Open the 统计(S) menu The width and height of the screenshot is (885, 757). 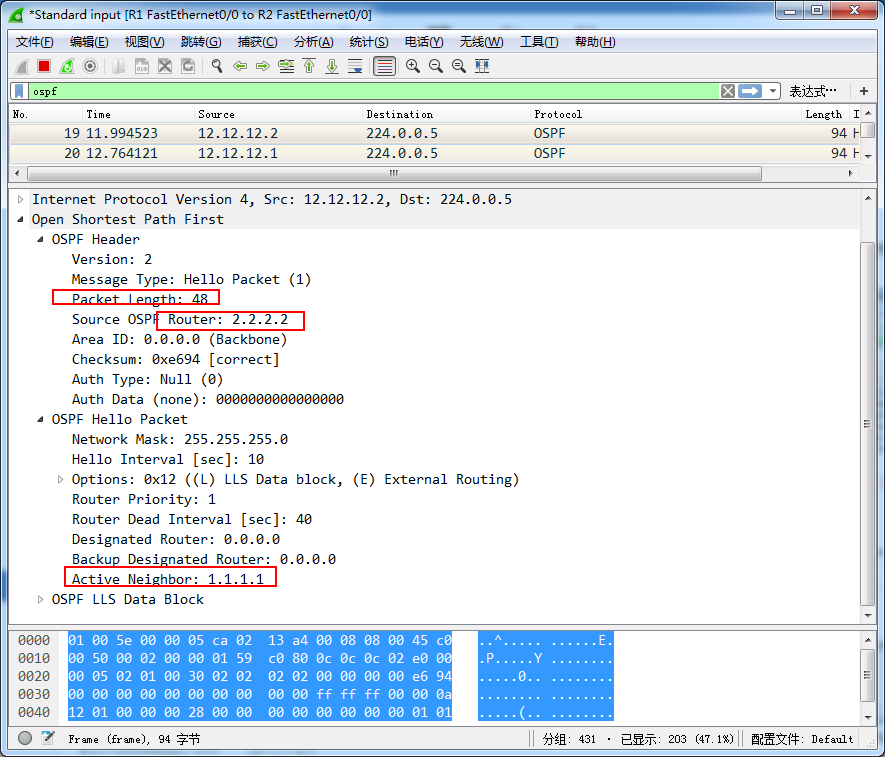pos(369,42)
